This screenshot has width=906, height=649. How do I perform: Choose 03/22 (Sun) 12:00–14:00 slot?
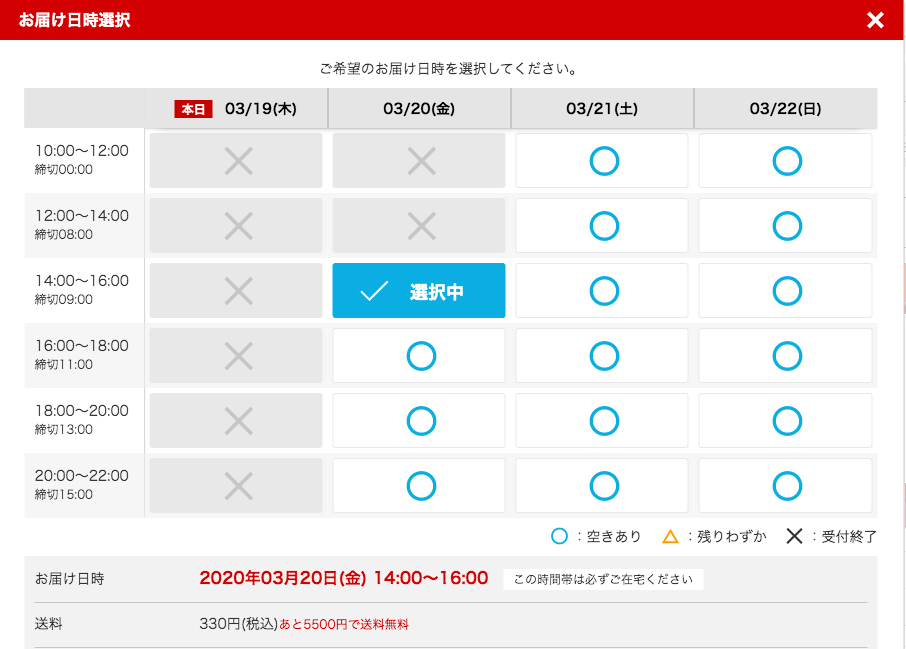786,226
